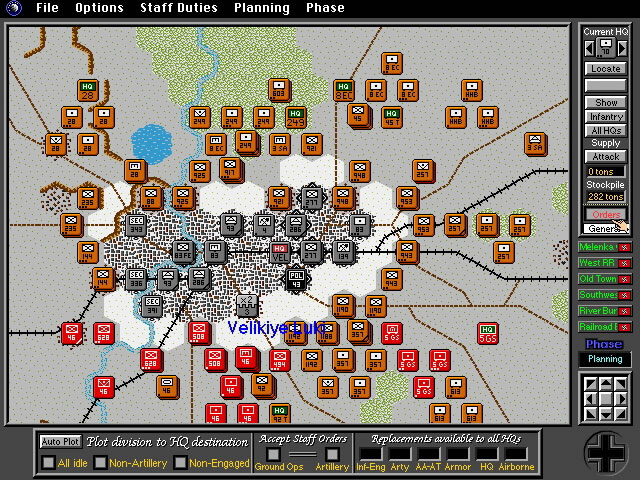Select the HQ 28 unit counter
The width and height of the screenshot is (640, 480).
point(88,91)
